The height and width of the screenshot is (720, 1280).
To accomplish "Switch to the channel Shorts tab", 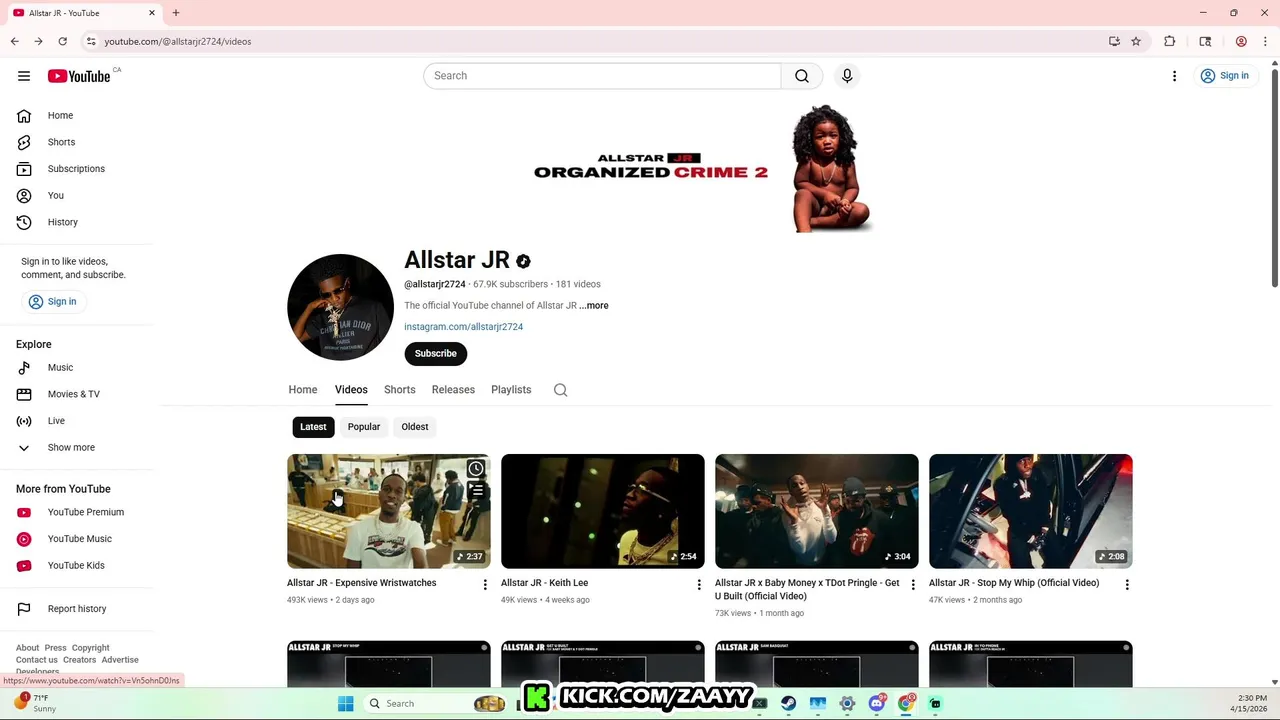I will point(400,390).
